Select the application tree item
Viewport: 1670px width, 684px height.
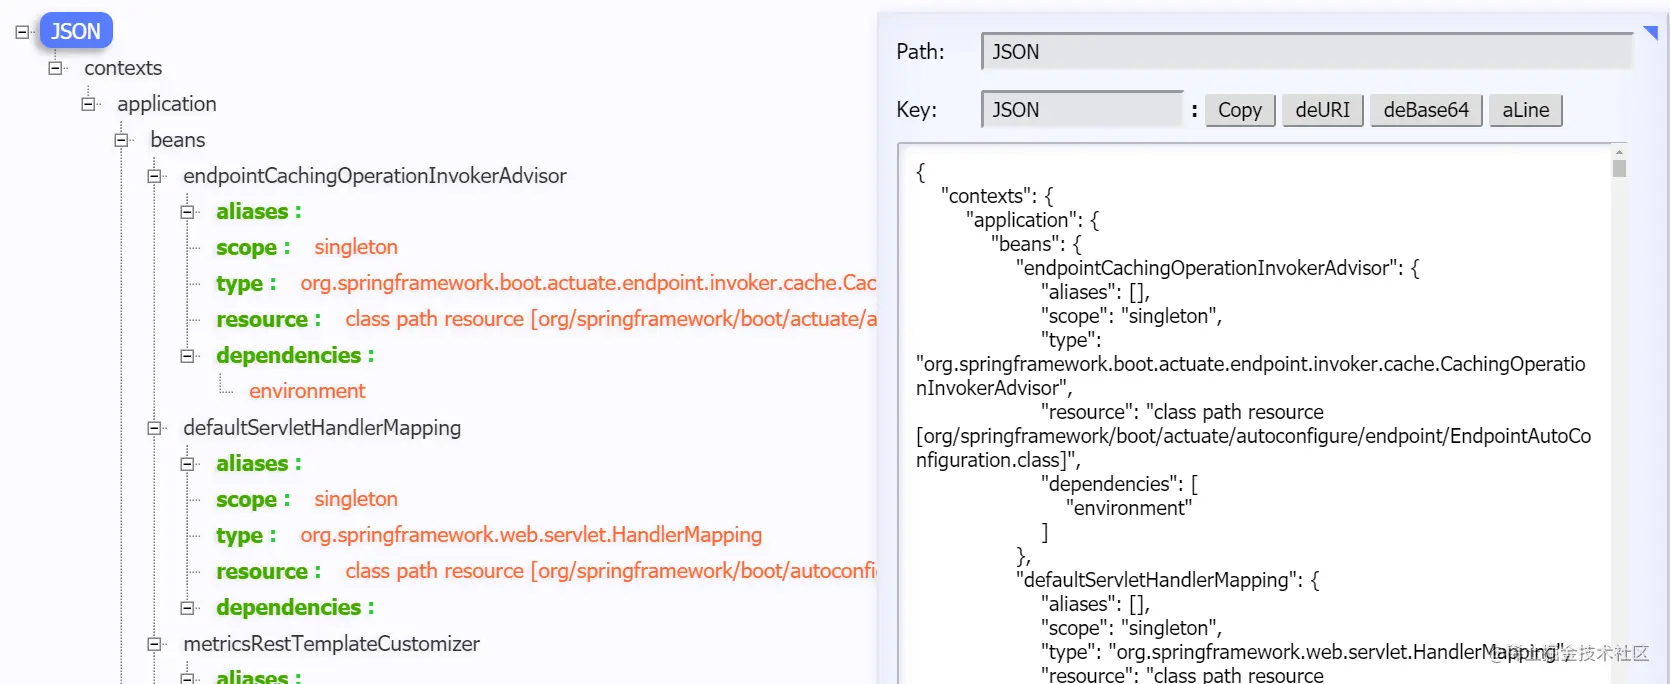click(167, 104)
